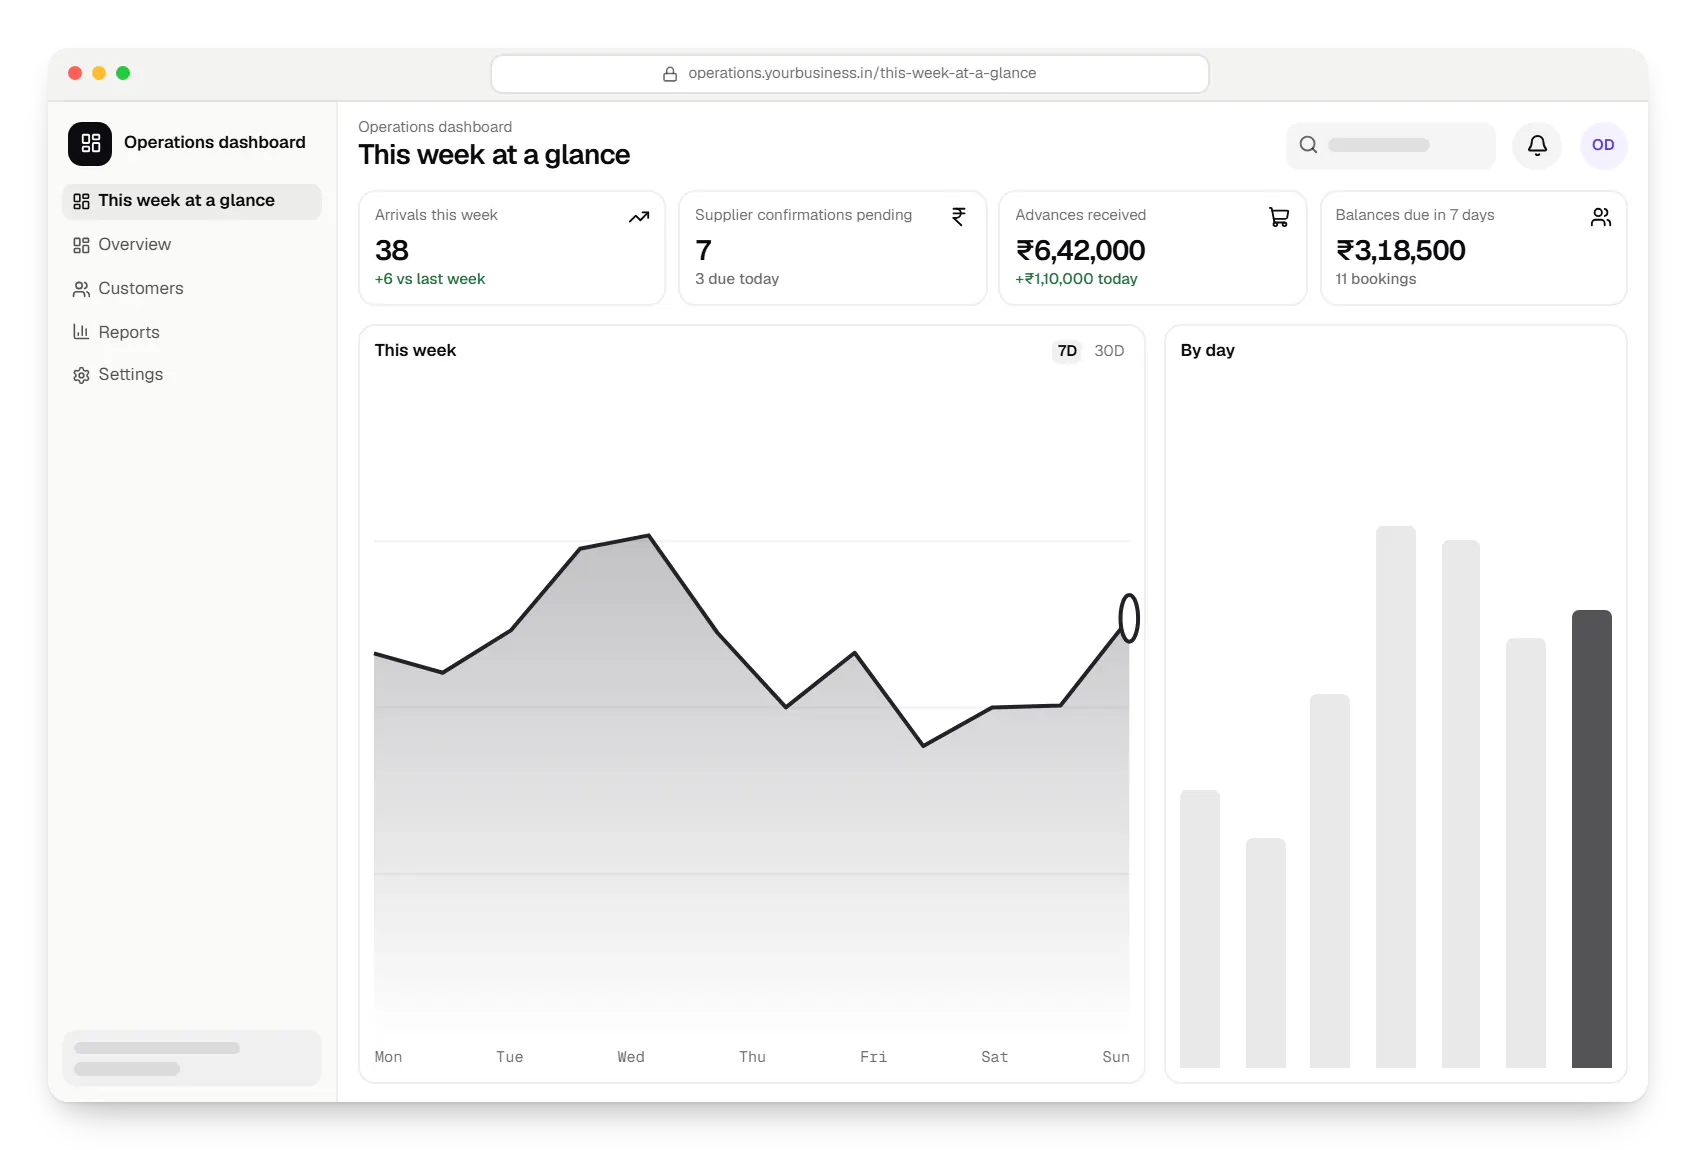Click the green window maximize button
1696x1150 pixels.
123,73
